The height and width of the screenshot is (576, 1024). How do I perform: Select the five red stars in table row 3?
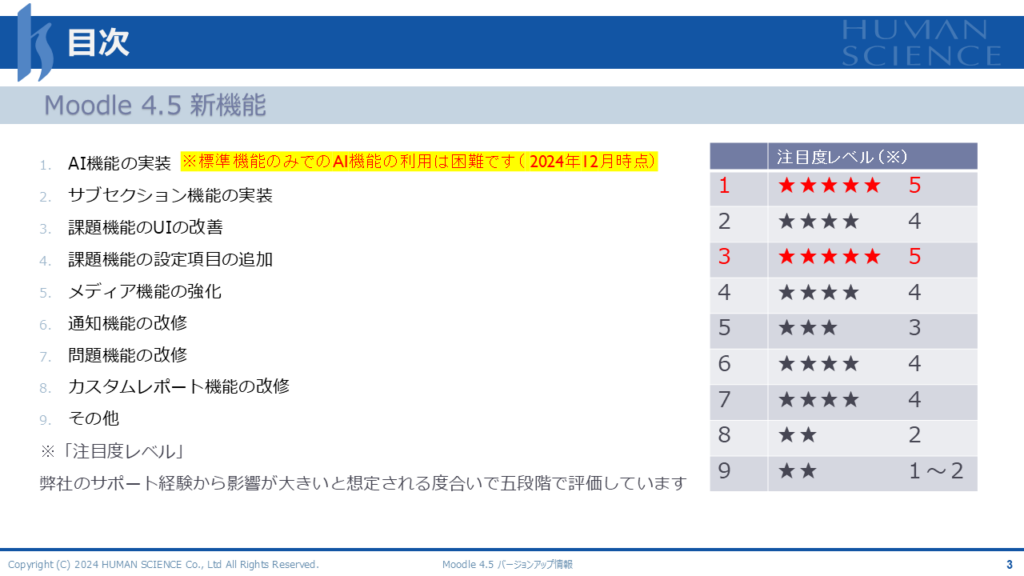pos(829,257)
